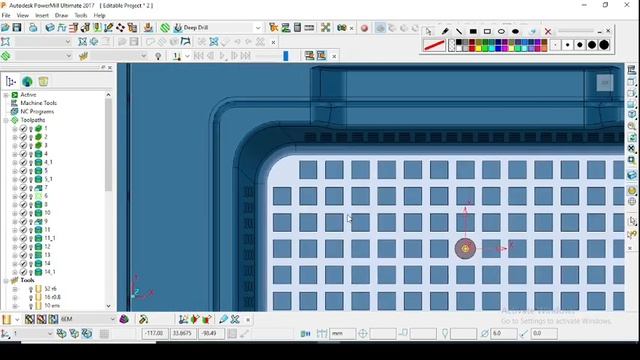Toggle the checkmark of toolpath 14_1
This screenshot has height=360, width=640.
pyautogui.click(x=23, y=272)
